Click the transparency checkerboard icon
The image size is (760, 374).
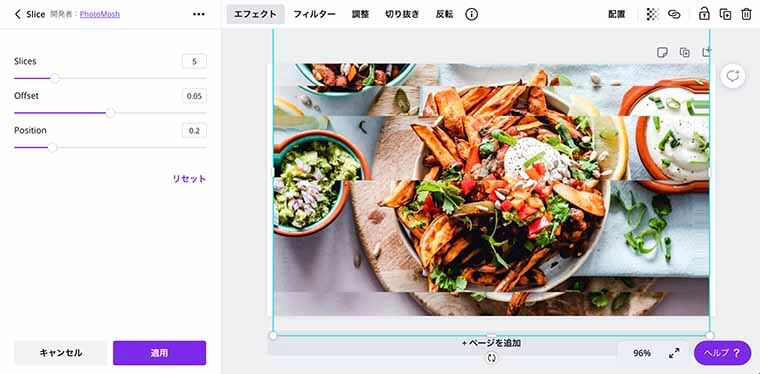(652, 14)
